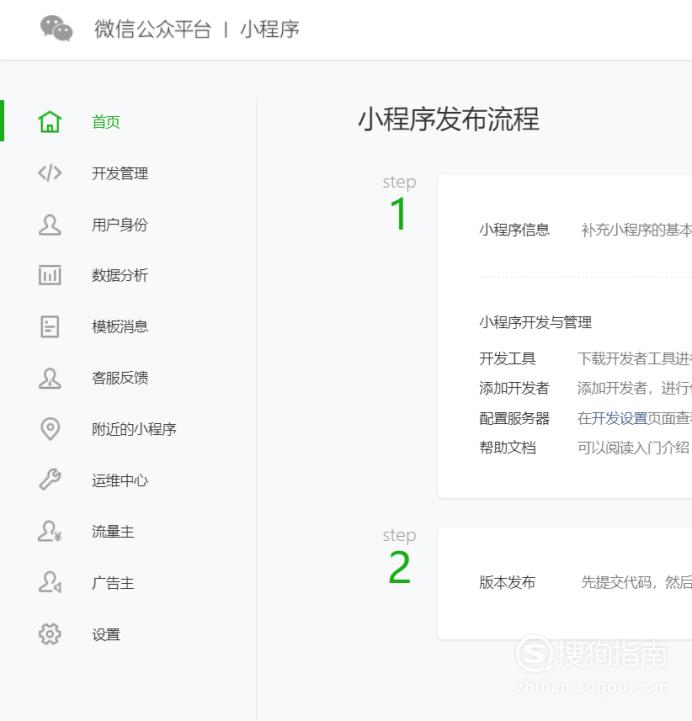Select 广告主 menu item
This screenshot has width=692, height=721.
pos(113,583)
